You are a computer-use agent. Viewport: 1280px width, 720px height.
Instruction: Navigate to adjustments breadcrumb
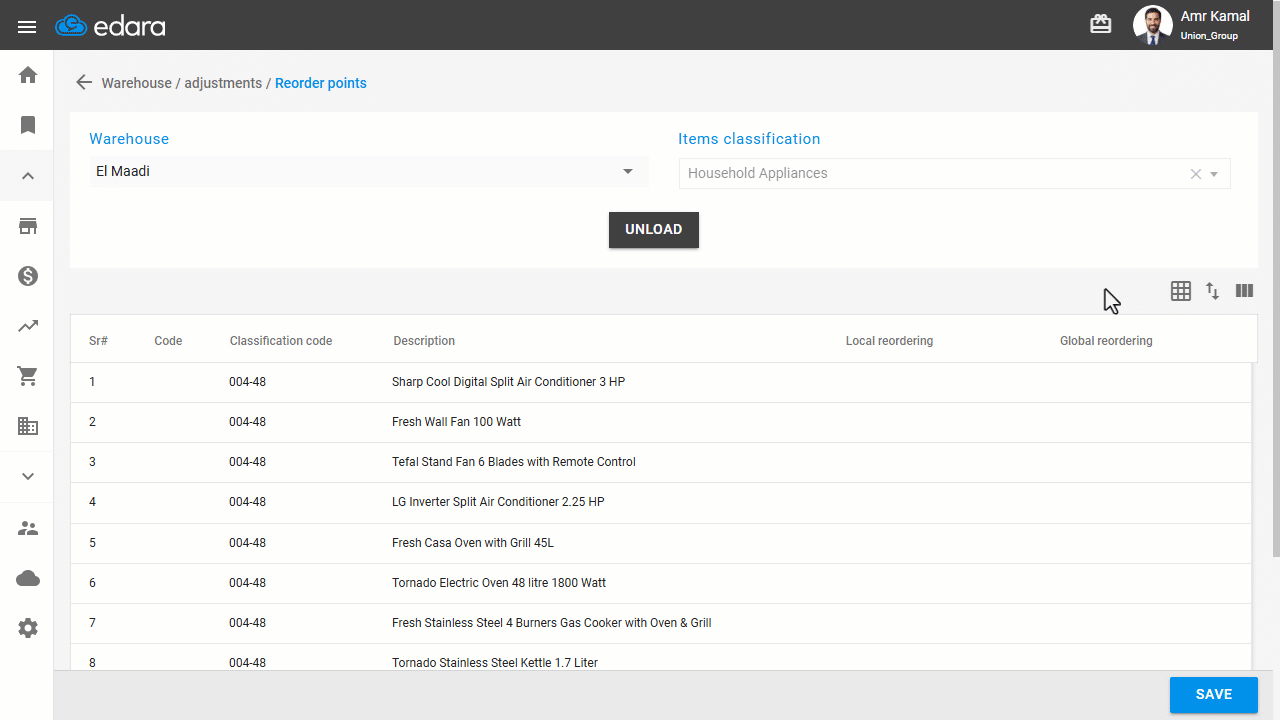pos(223,83)
